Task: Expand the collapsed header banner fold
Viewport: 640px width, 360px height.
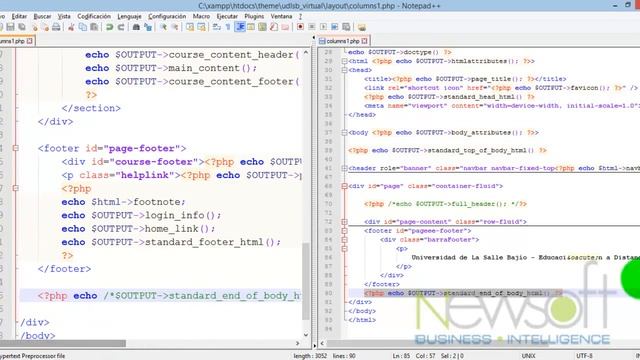Action: click(x=344, y=168)
